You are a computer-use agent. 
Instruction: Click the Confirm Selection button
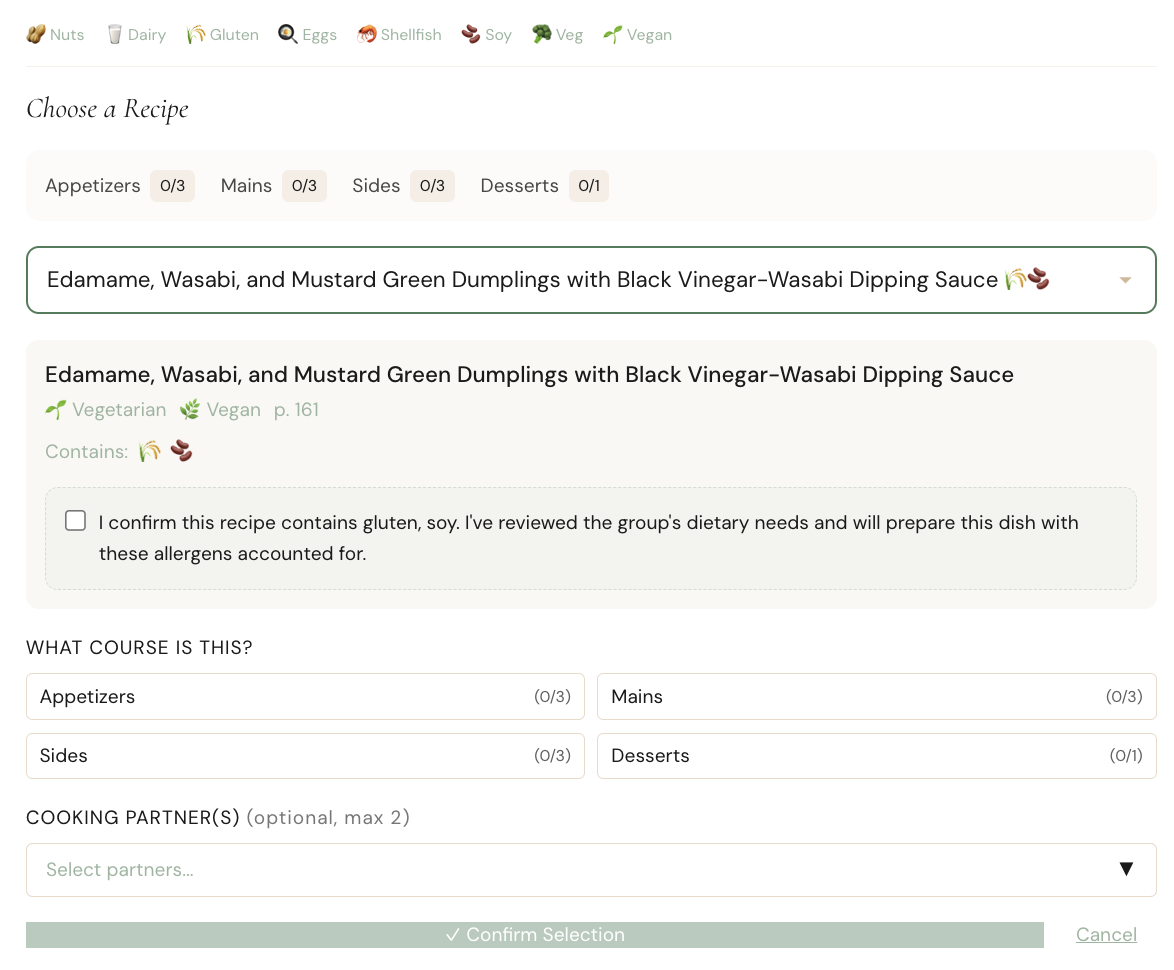(x=534, y=934)
